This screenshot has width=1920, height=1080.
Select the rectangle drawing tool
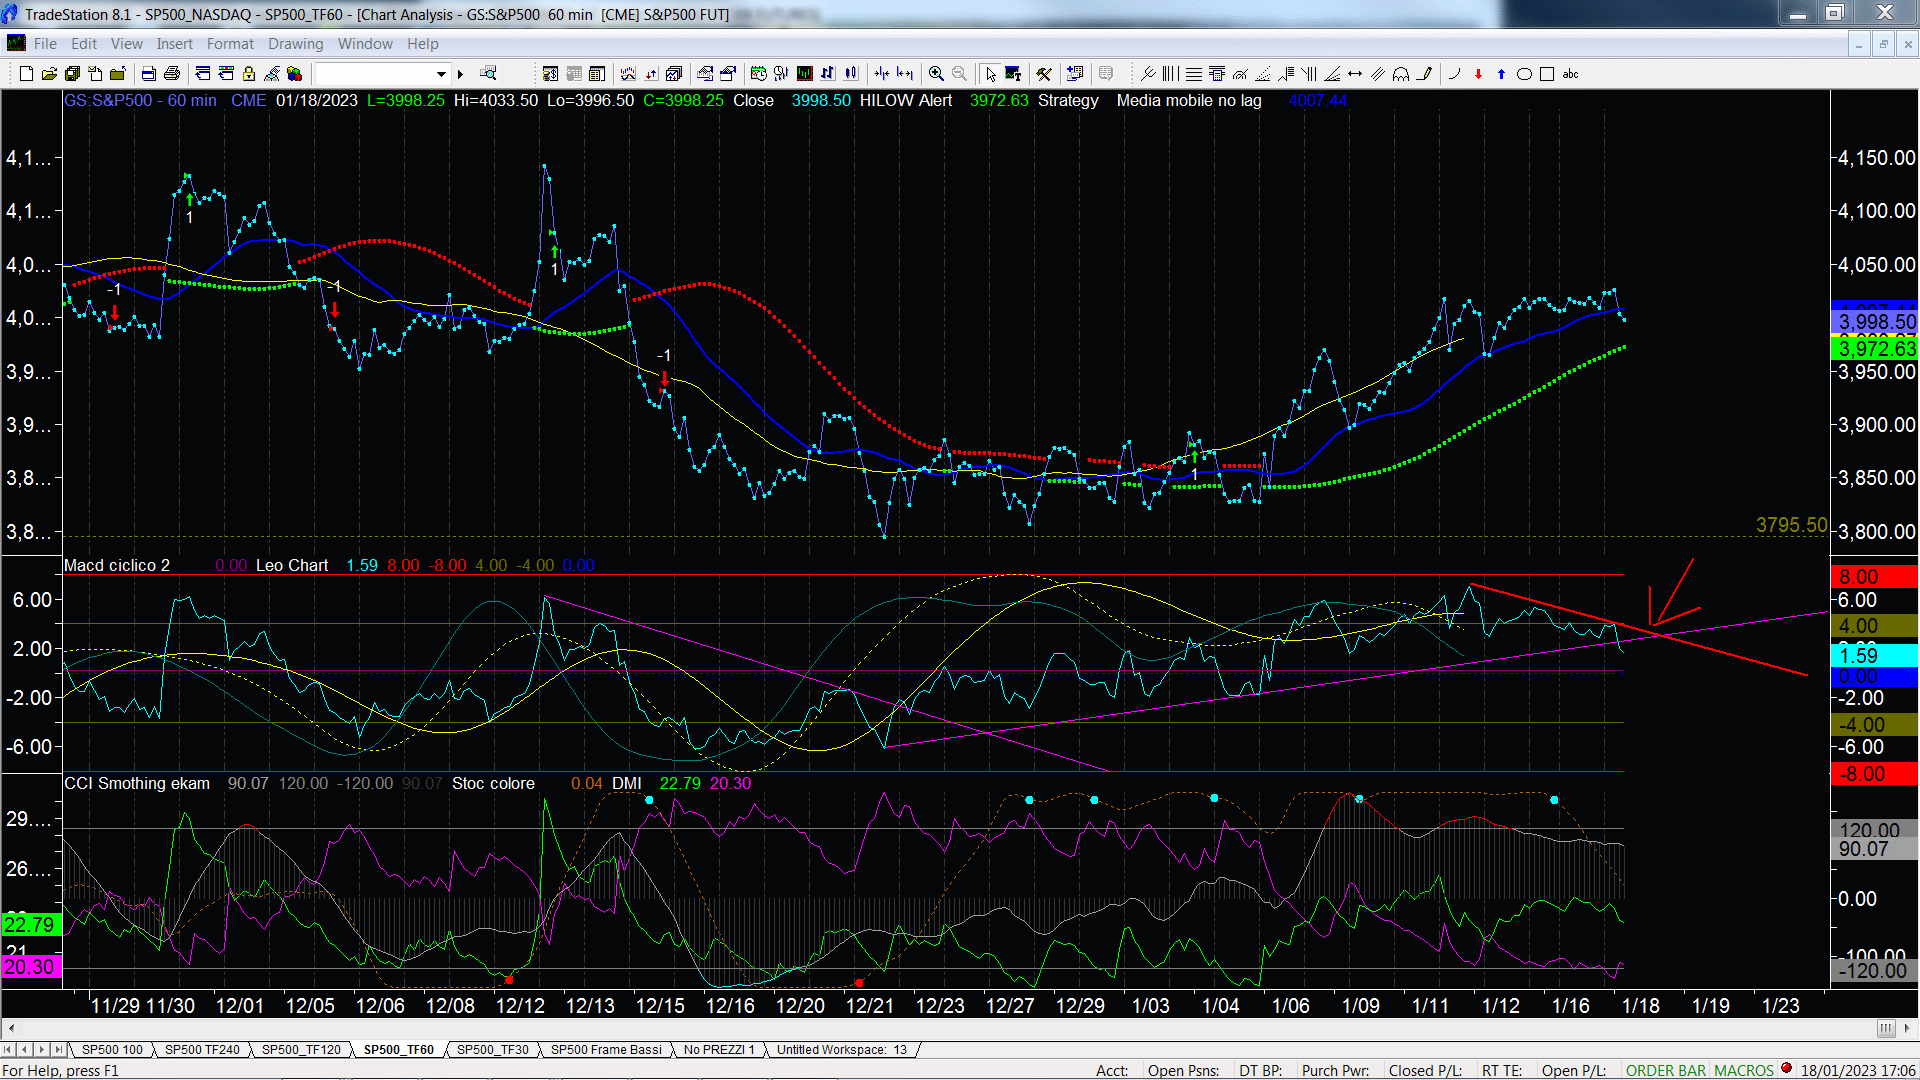click(x=1547, y=74)
